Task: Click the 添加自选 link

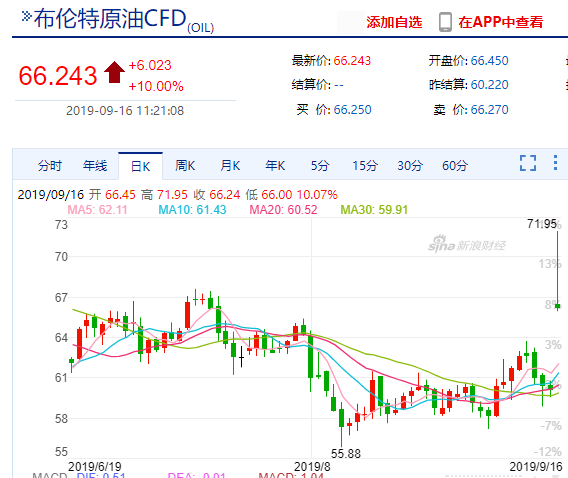Action: click(x=394, y=22)
